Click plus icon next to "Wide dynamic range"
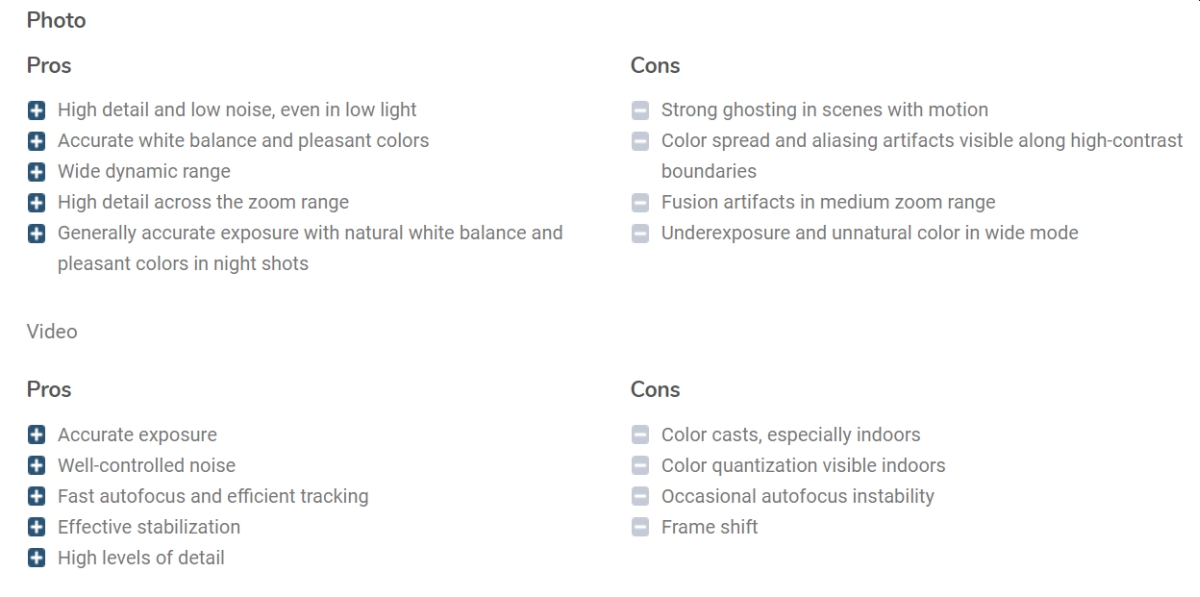The image size is (1200, 597). click(x=36, y=172)
